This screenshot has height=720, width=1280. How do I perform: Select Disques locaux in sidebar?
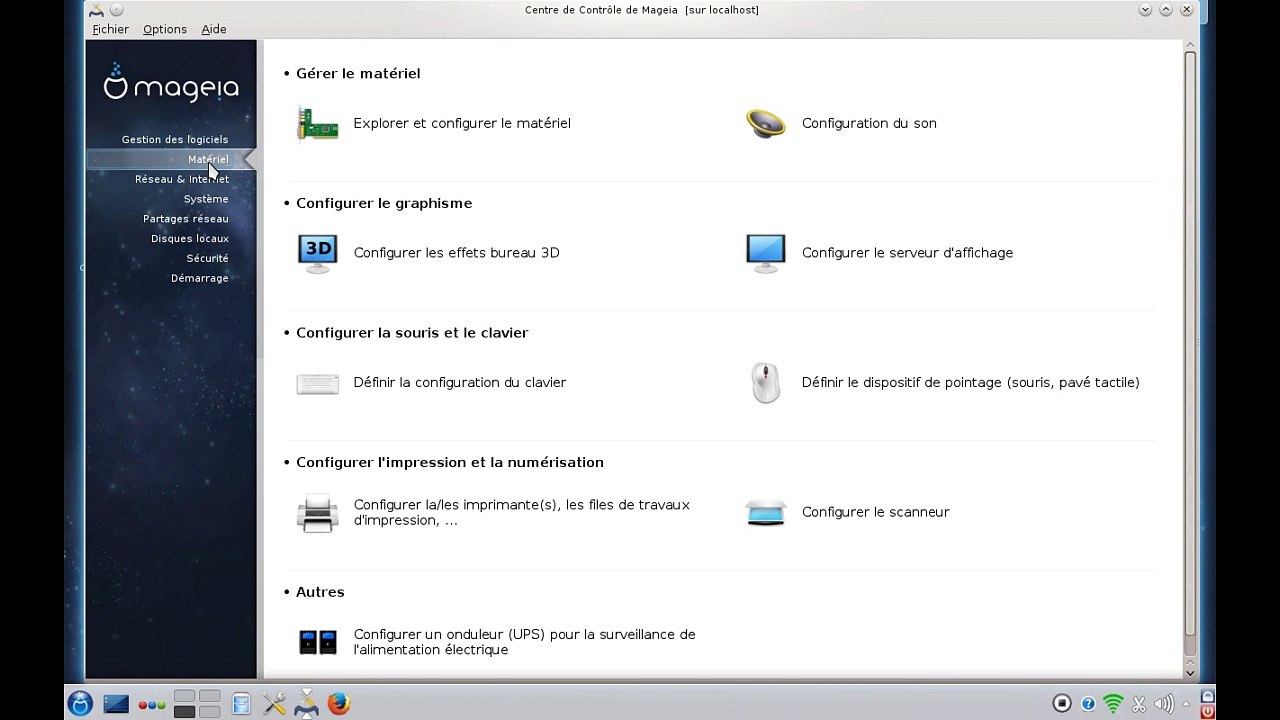[190, 239]
